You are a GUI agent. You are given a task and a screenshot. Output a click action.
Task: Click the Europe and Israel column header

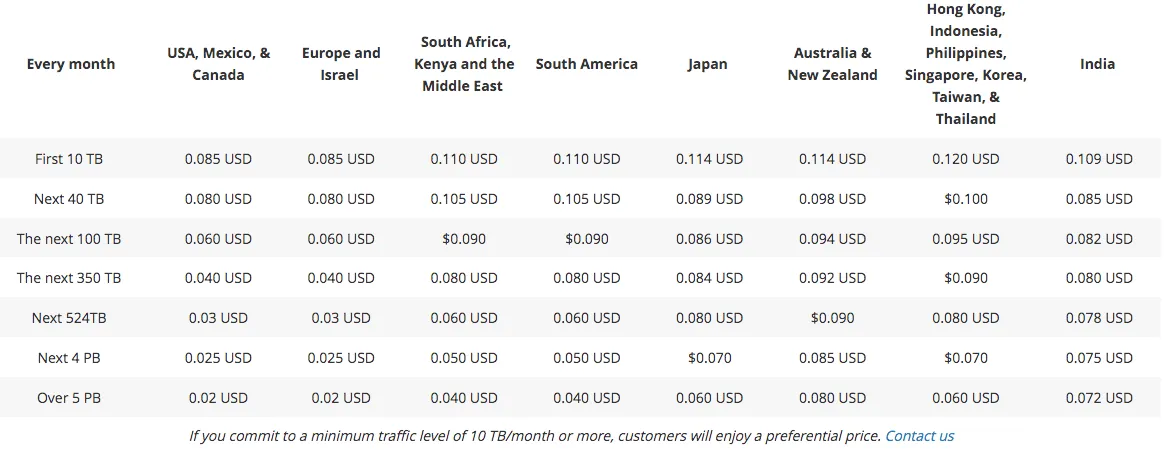341,64
